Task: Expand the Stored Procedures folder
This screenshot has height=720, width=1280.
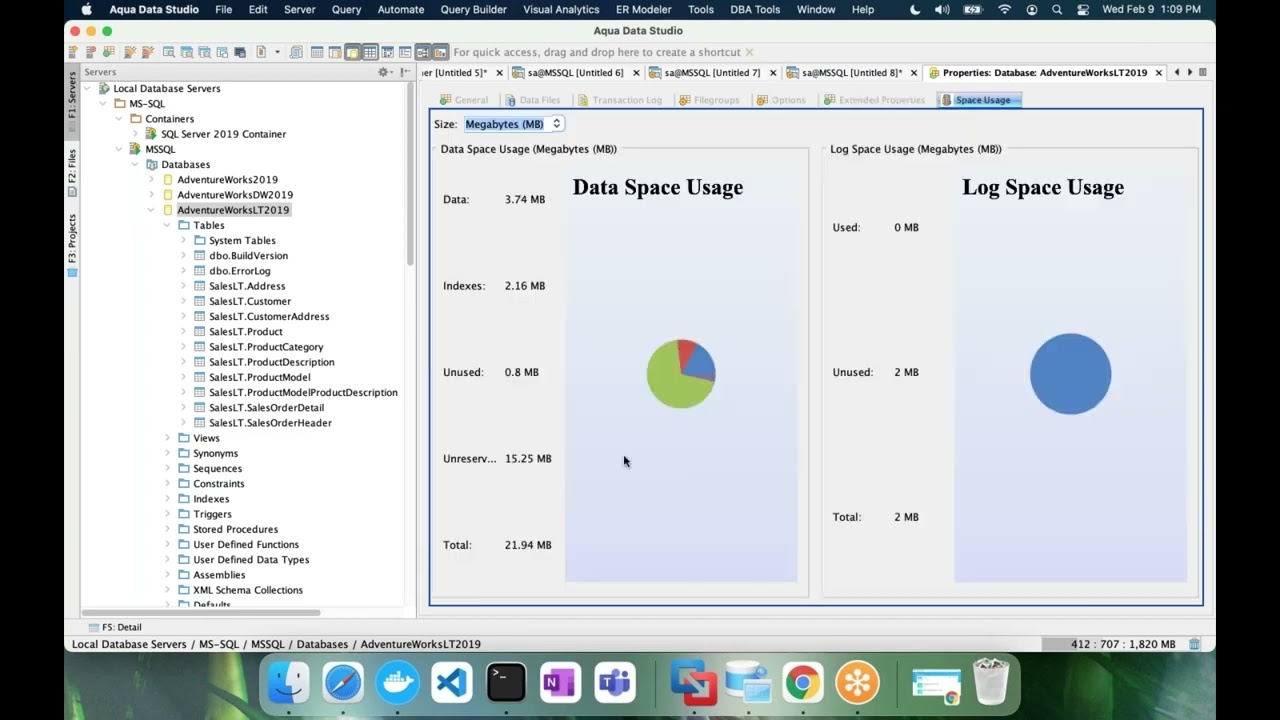Action: tap(167, 529)
